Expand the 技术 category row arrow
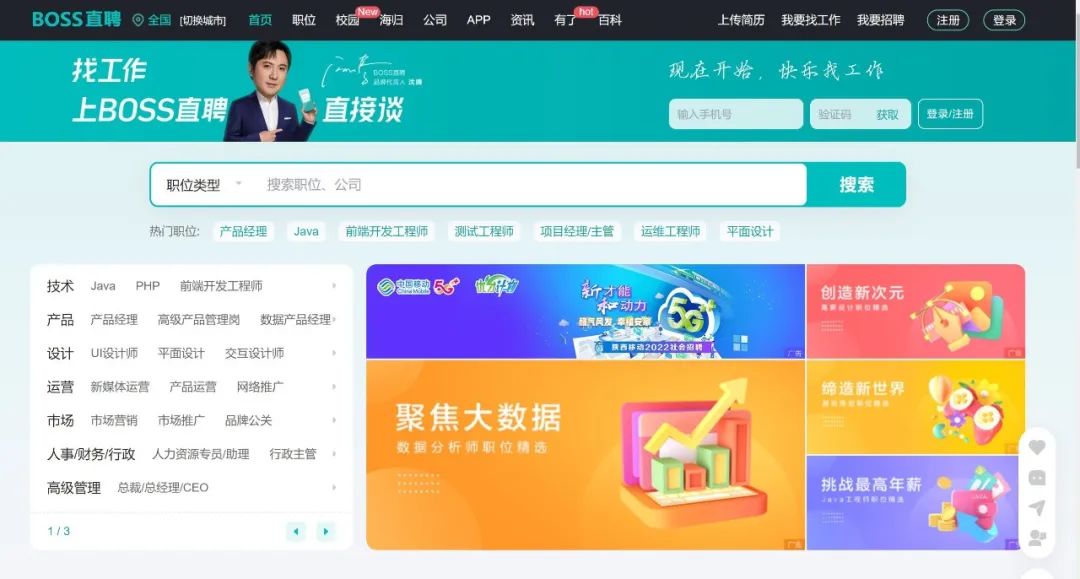Screen dimensions: 1080x579 pos(334,286)
